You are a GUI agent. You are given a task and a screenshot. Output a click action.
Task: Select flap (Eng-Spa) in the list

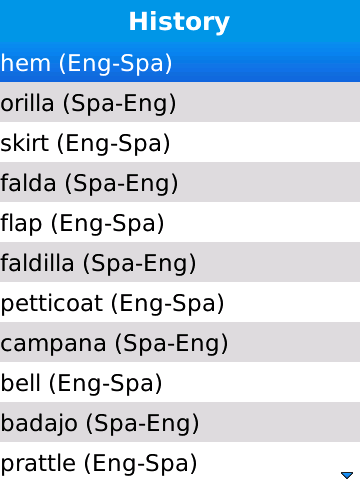180,222
